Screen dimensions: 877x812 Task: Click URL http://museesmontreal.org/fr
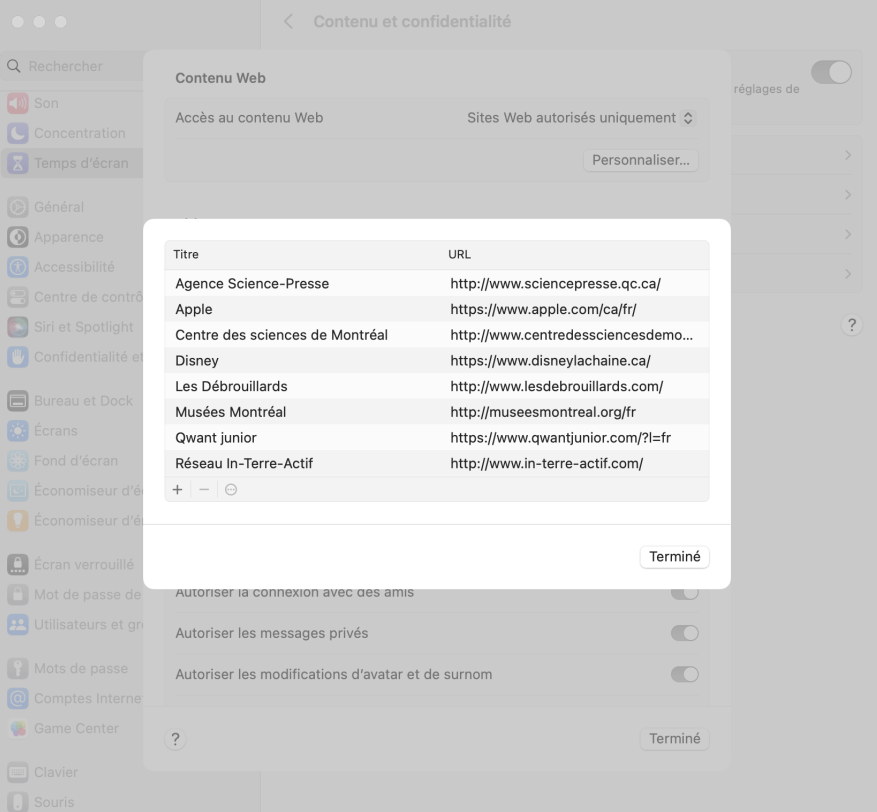[x=543, y=412]
